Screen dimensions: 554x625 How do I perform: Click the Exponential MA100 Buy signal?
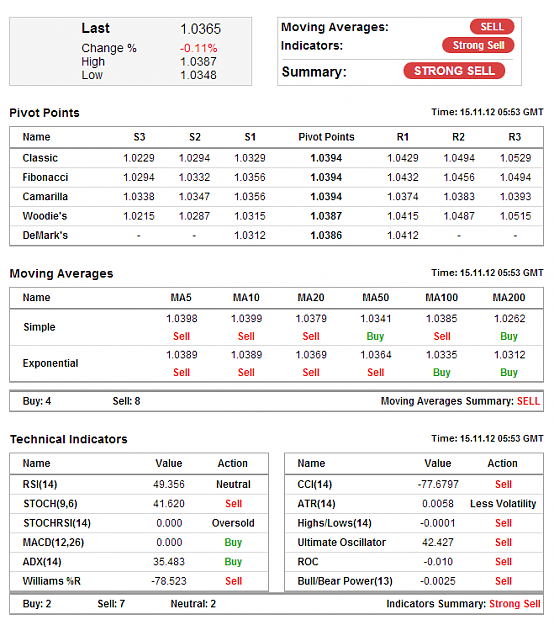pos(442,372)
